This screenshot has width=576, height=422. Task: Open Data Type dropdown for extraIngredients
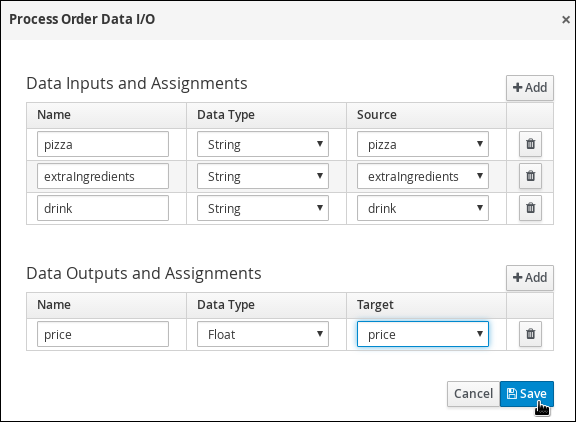(x=263, y=176)
